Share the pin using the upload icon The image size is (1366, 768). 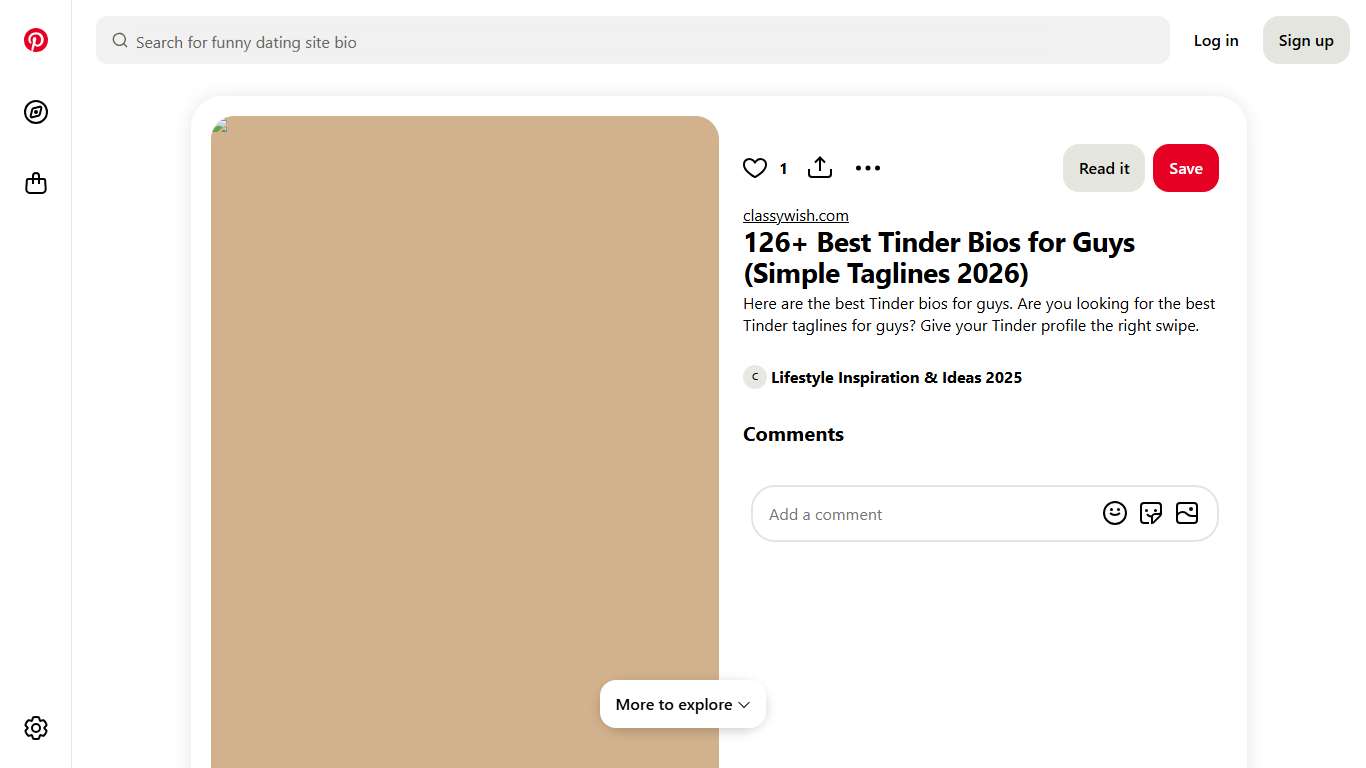(819, 167)
